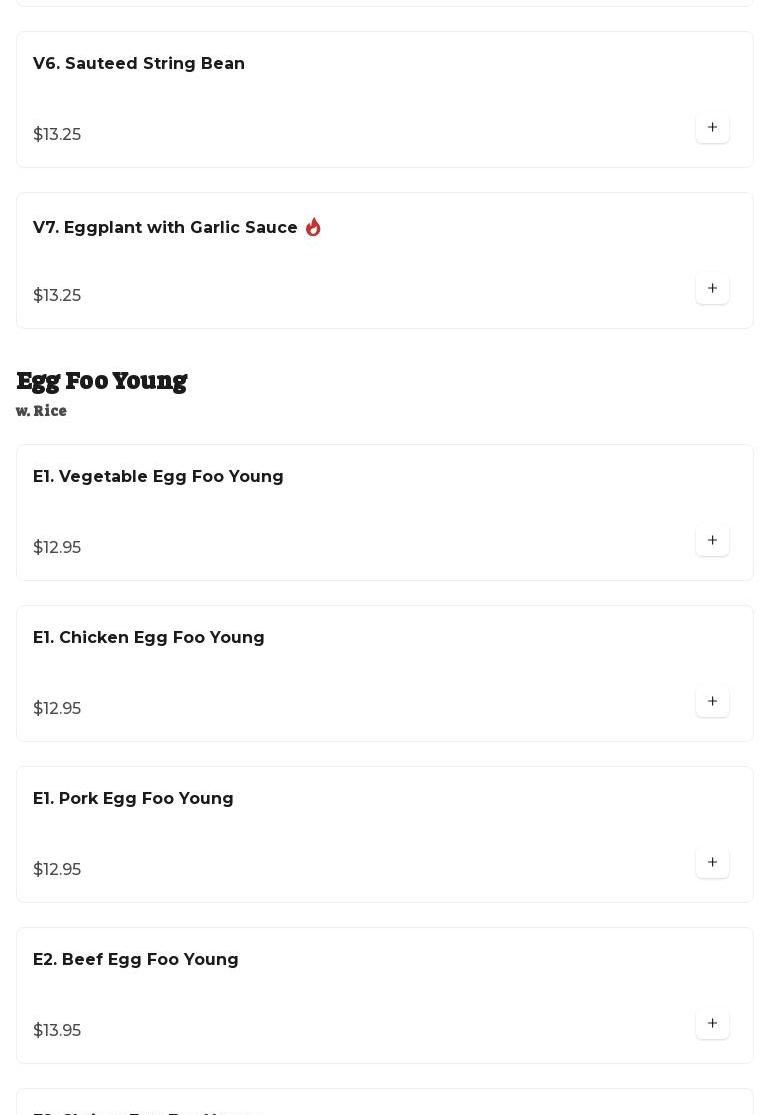Select the E2. Beef Egg Foo Young title
The width and height of the screenshot is (770, 1115).
136,960
